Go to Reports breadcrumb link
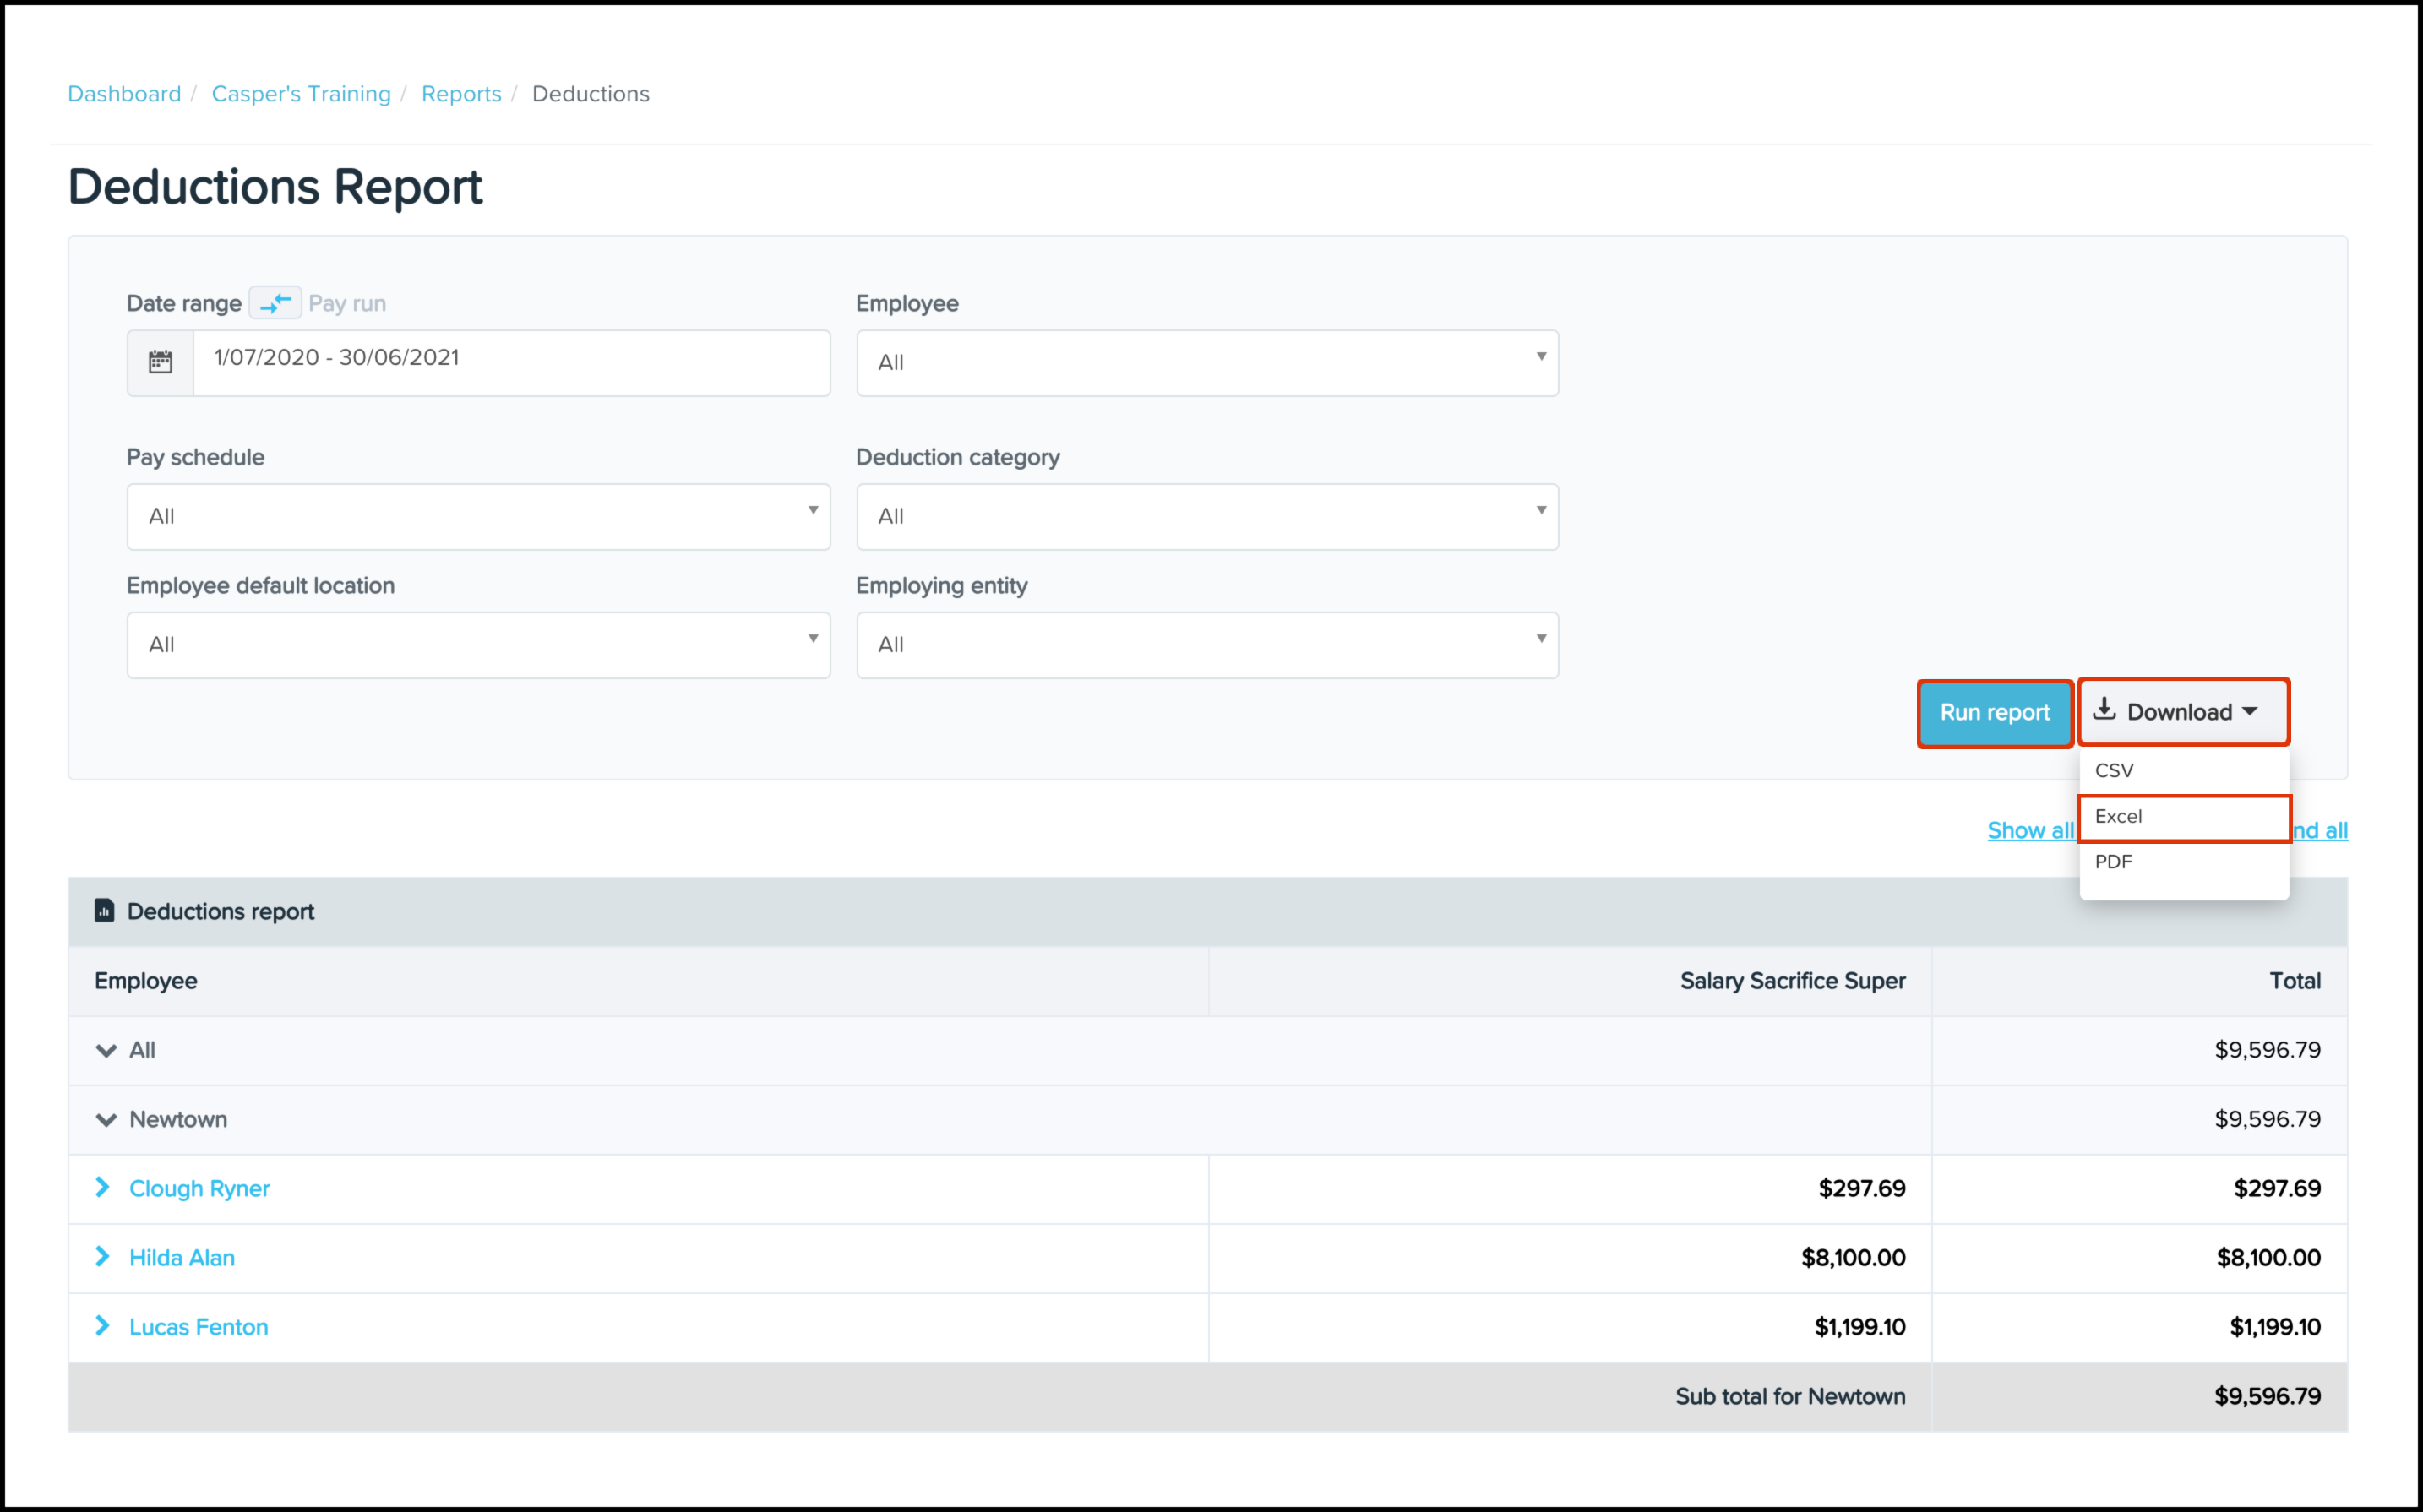The width and height of the screenshot is (2423, 1512). 461,94
